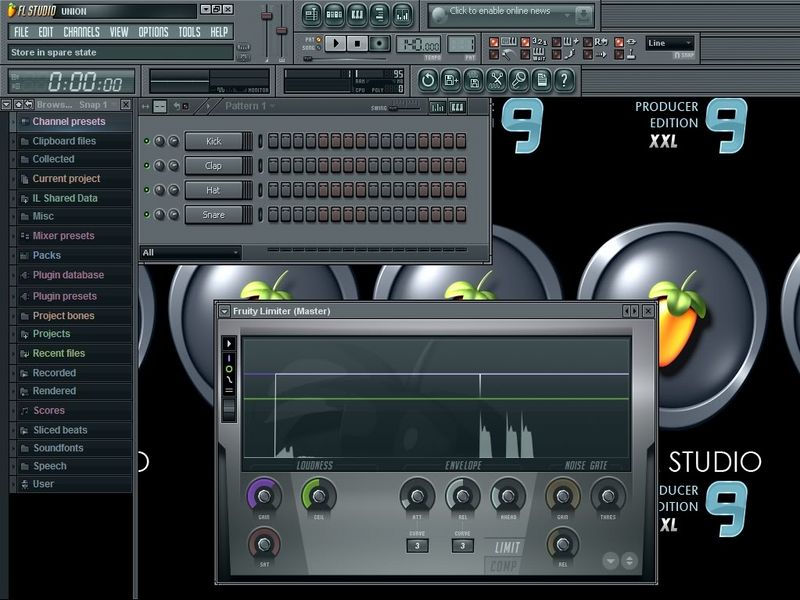Open the audio editor scissors icon
The image size is (800, 600).
coord(496,80)
